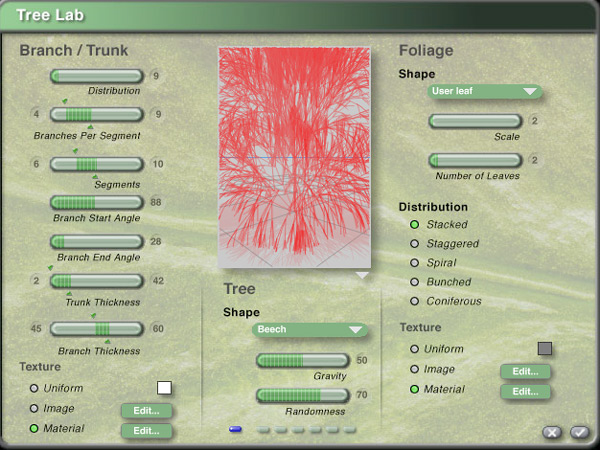600x450 pixels.
Task: Confirm settings with the checkmark button
Action: coord(579,432)
